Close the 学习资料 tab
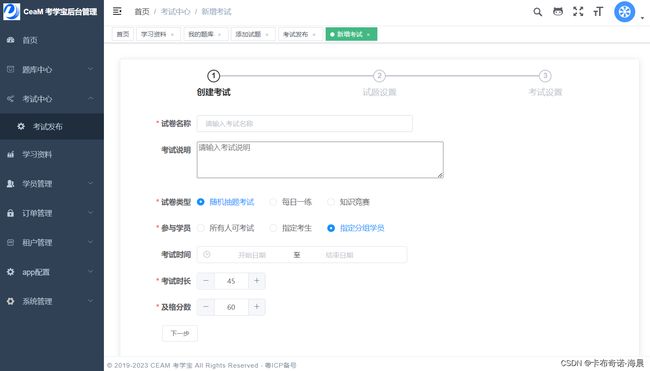 click(172, 34)
